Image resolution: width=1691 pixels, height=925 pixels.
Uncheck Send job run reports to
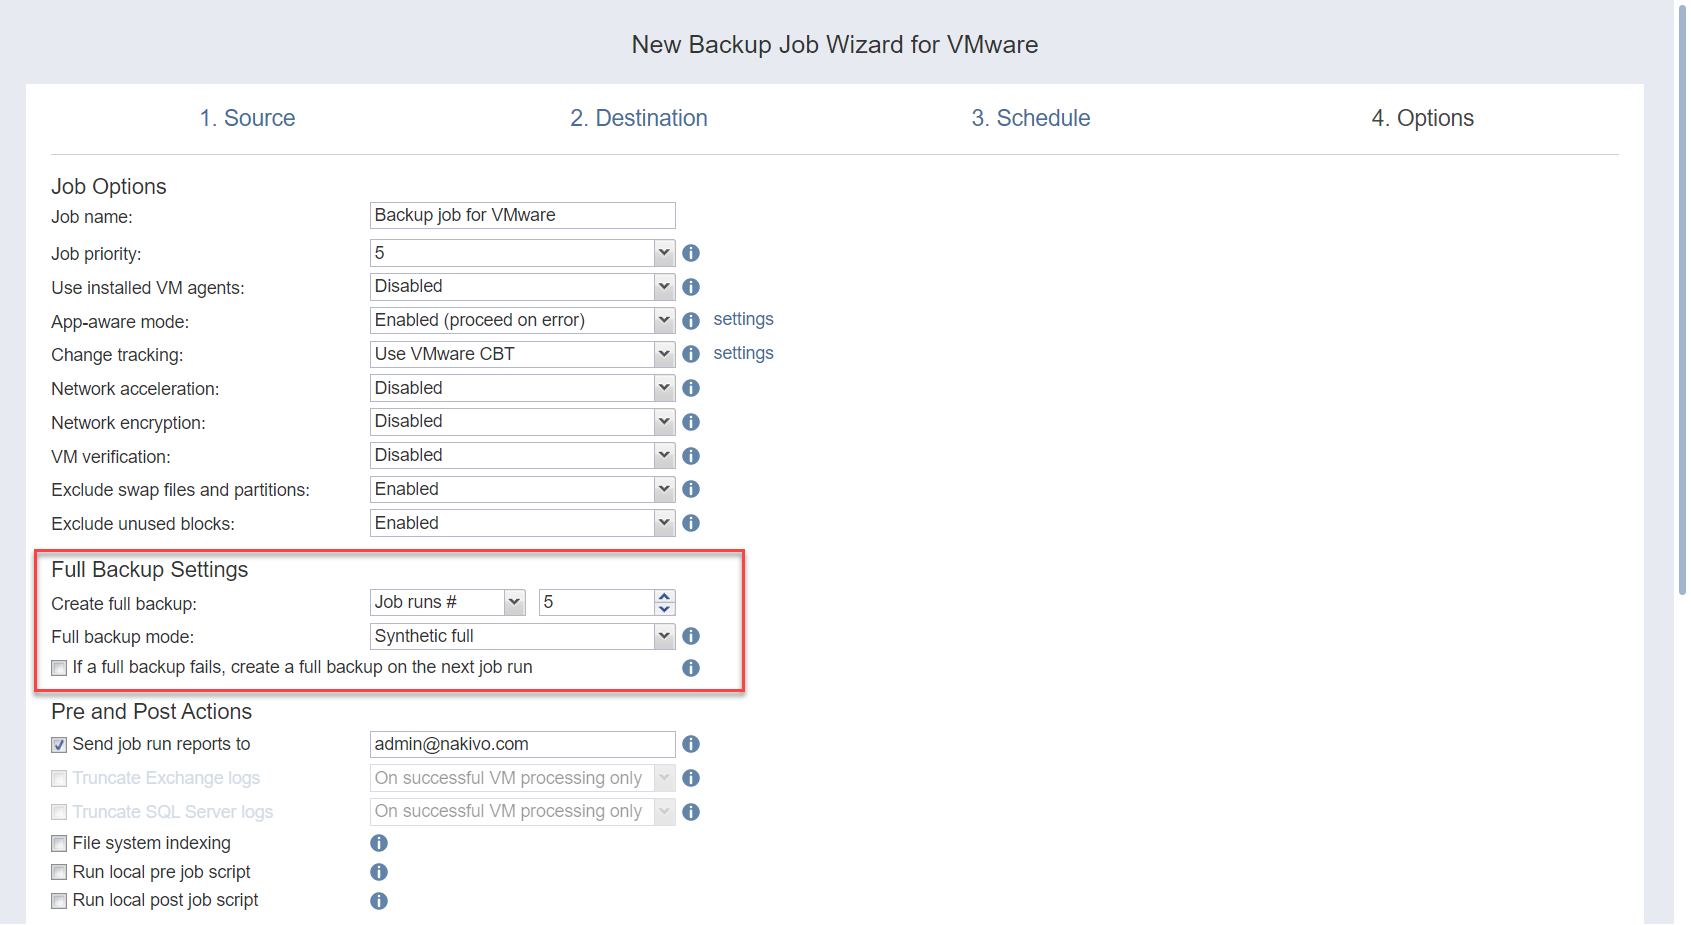pyautogui.click(x=60, y=745)
